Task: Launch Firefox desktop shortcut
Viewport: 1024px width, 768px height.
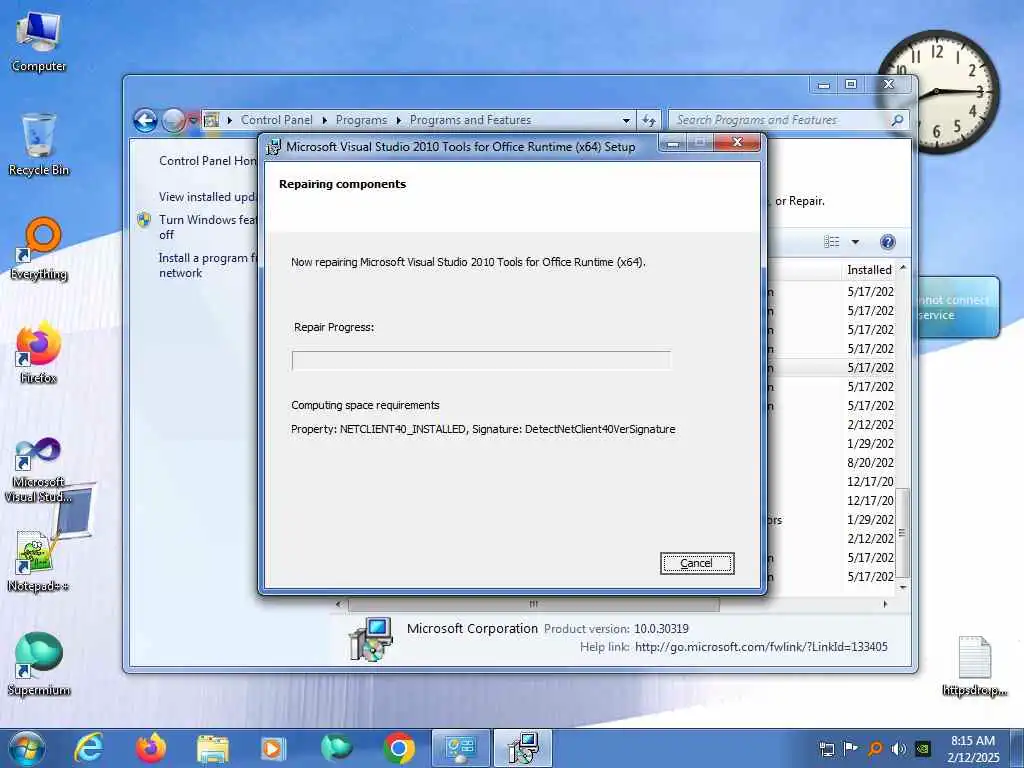Action: click(x=39, y=353)
